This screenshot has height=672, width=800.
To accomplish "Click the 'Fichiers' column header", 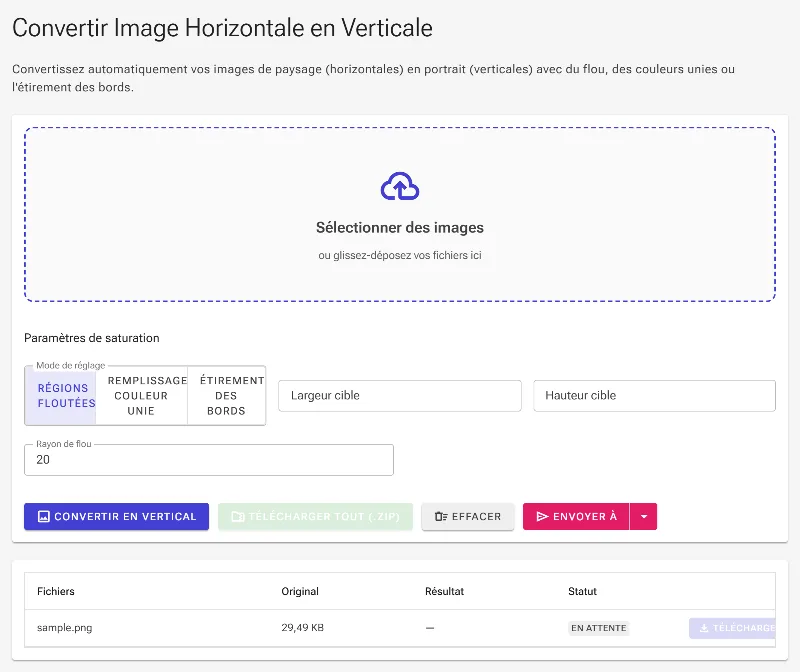I will click(56, 591).
